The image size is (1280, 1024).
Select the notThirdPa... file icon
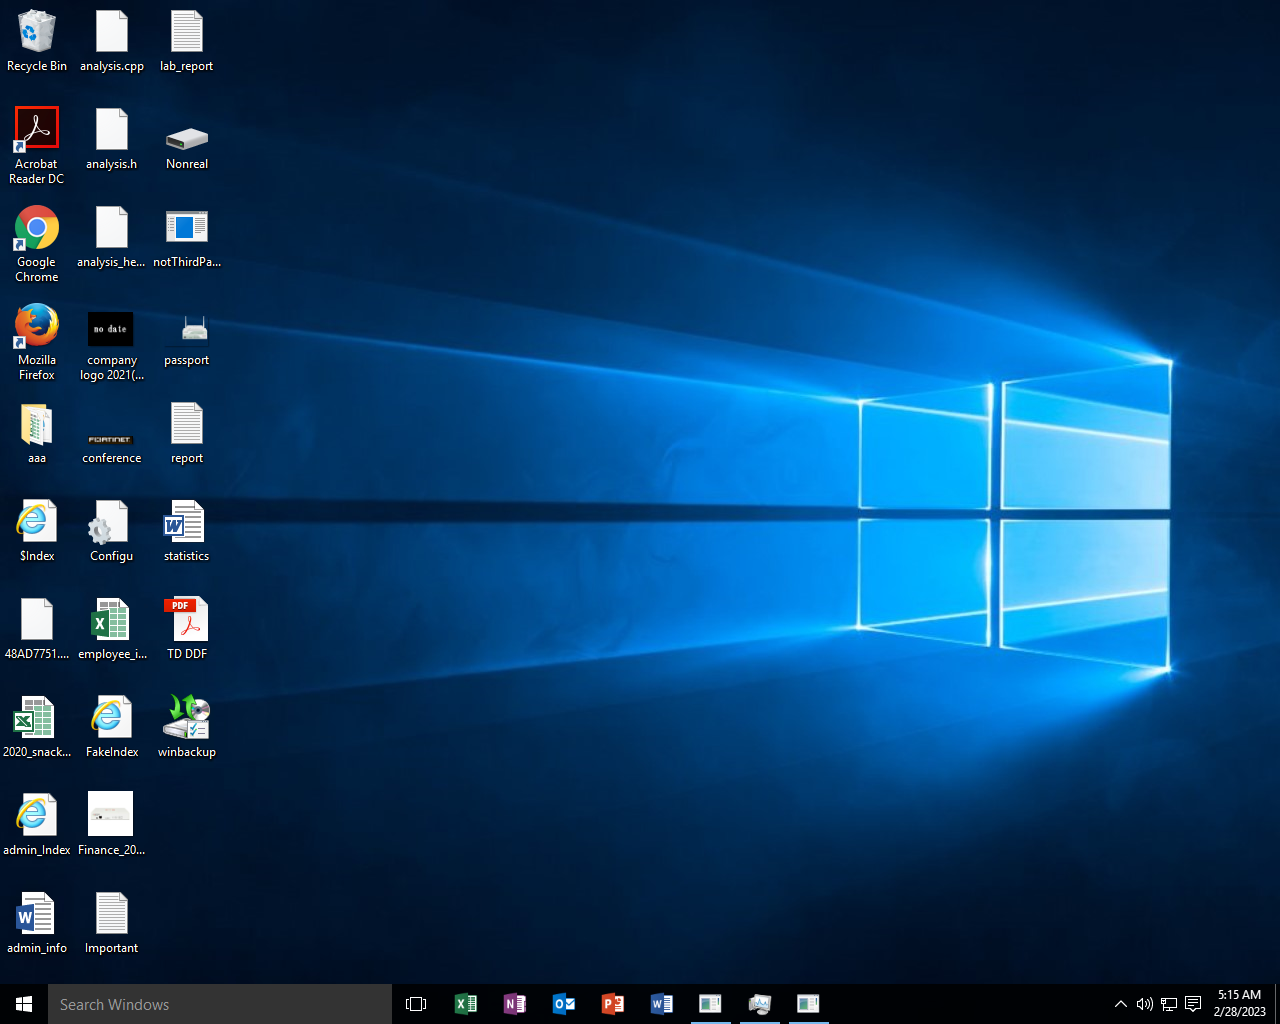tap(187, 239)
